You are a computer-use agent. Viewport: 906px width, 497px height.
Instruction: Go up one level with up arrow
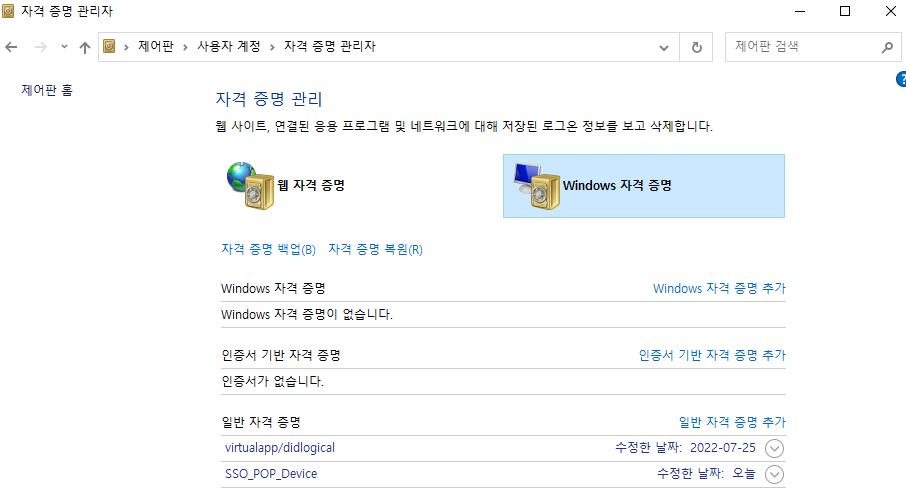click(x=85, y=47)
